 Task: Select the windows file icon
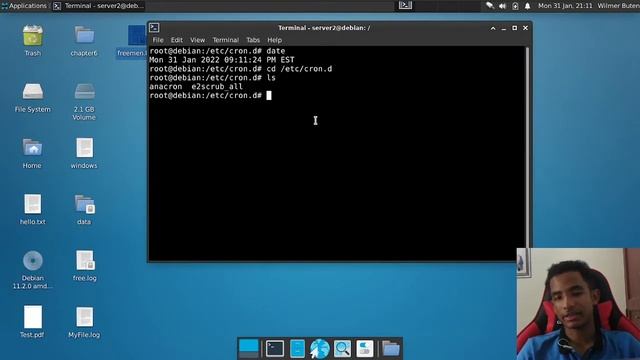84,148
